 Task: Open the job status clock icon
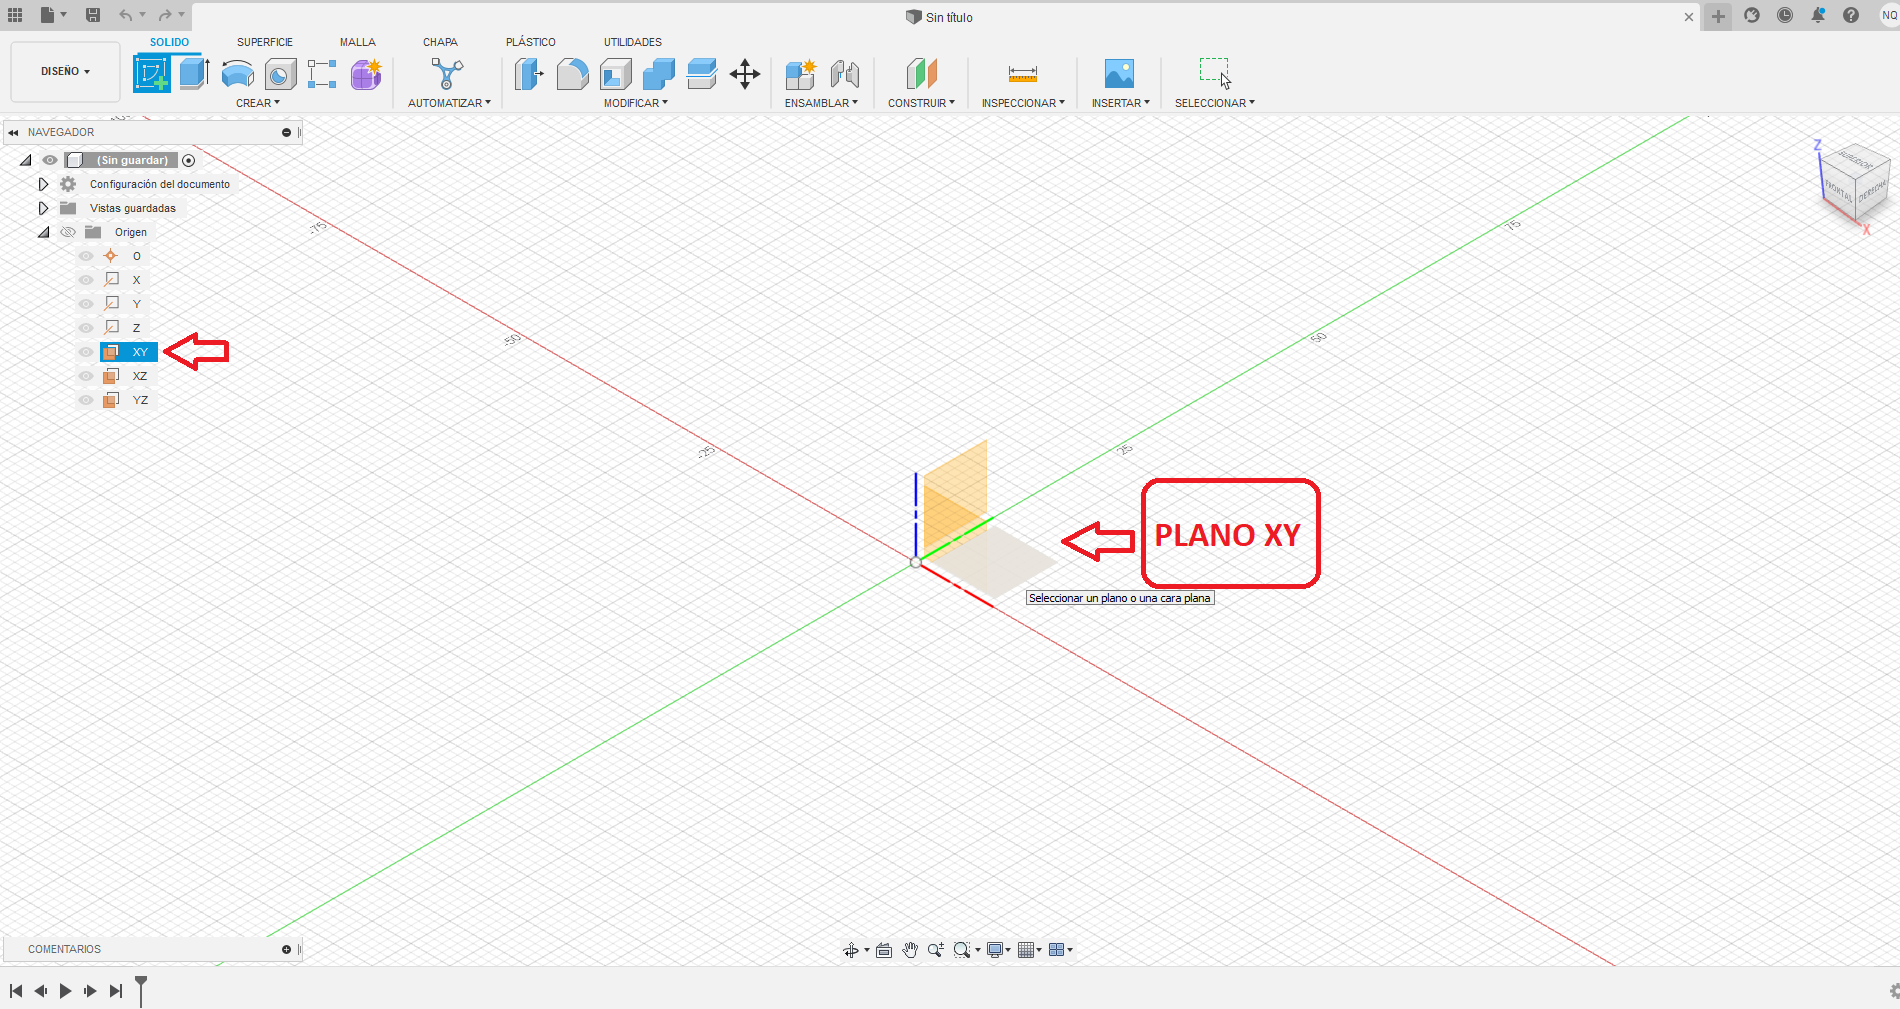(x=1785, y=15)
